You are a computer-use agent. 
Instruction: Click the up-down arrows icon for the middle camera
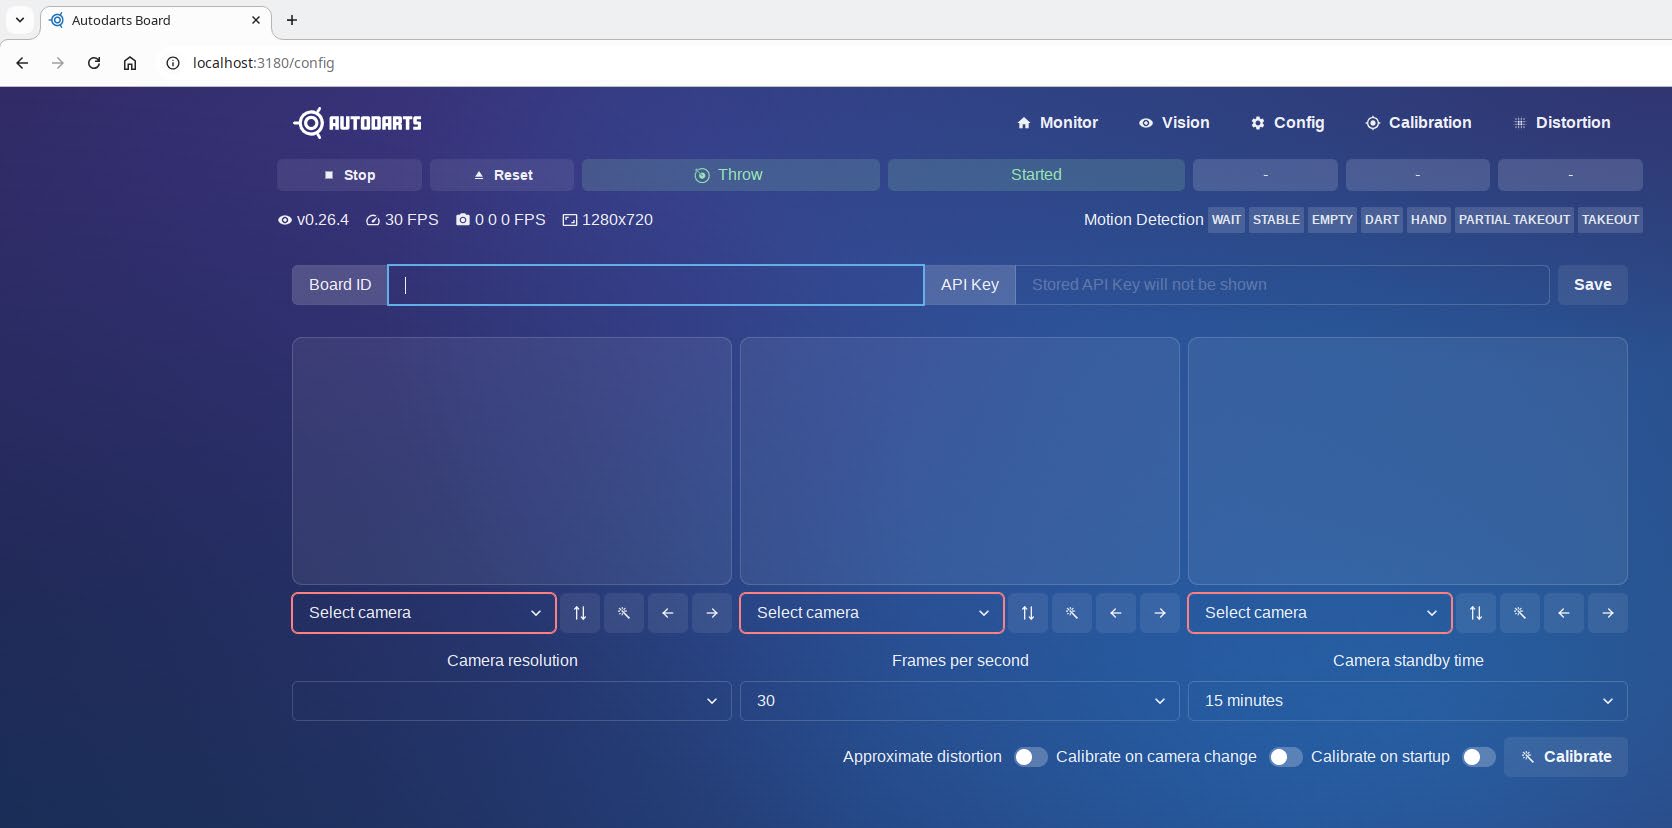coord(1028,613)
